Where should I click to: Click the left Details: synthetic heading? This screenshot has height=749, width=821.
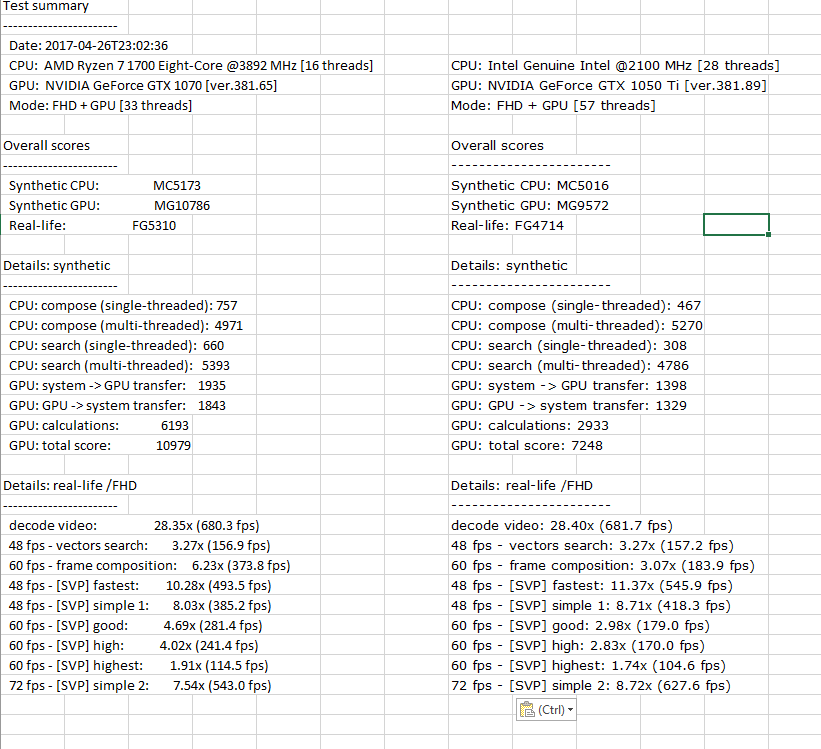[x=57, y=266]
